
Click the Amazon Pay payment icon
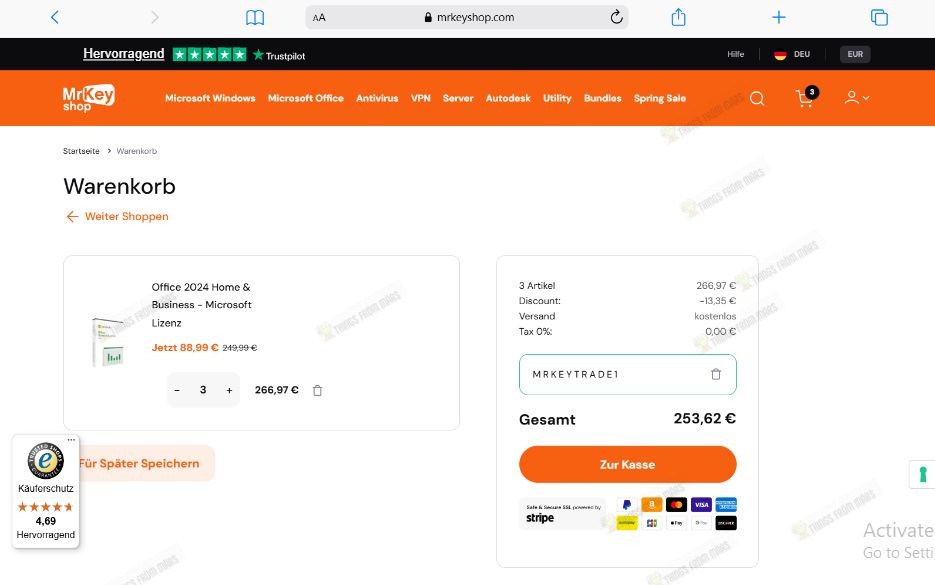pos(652,504)
